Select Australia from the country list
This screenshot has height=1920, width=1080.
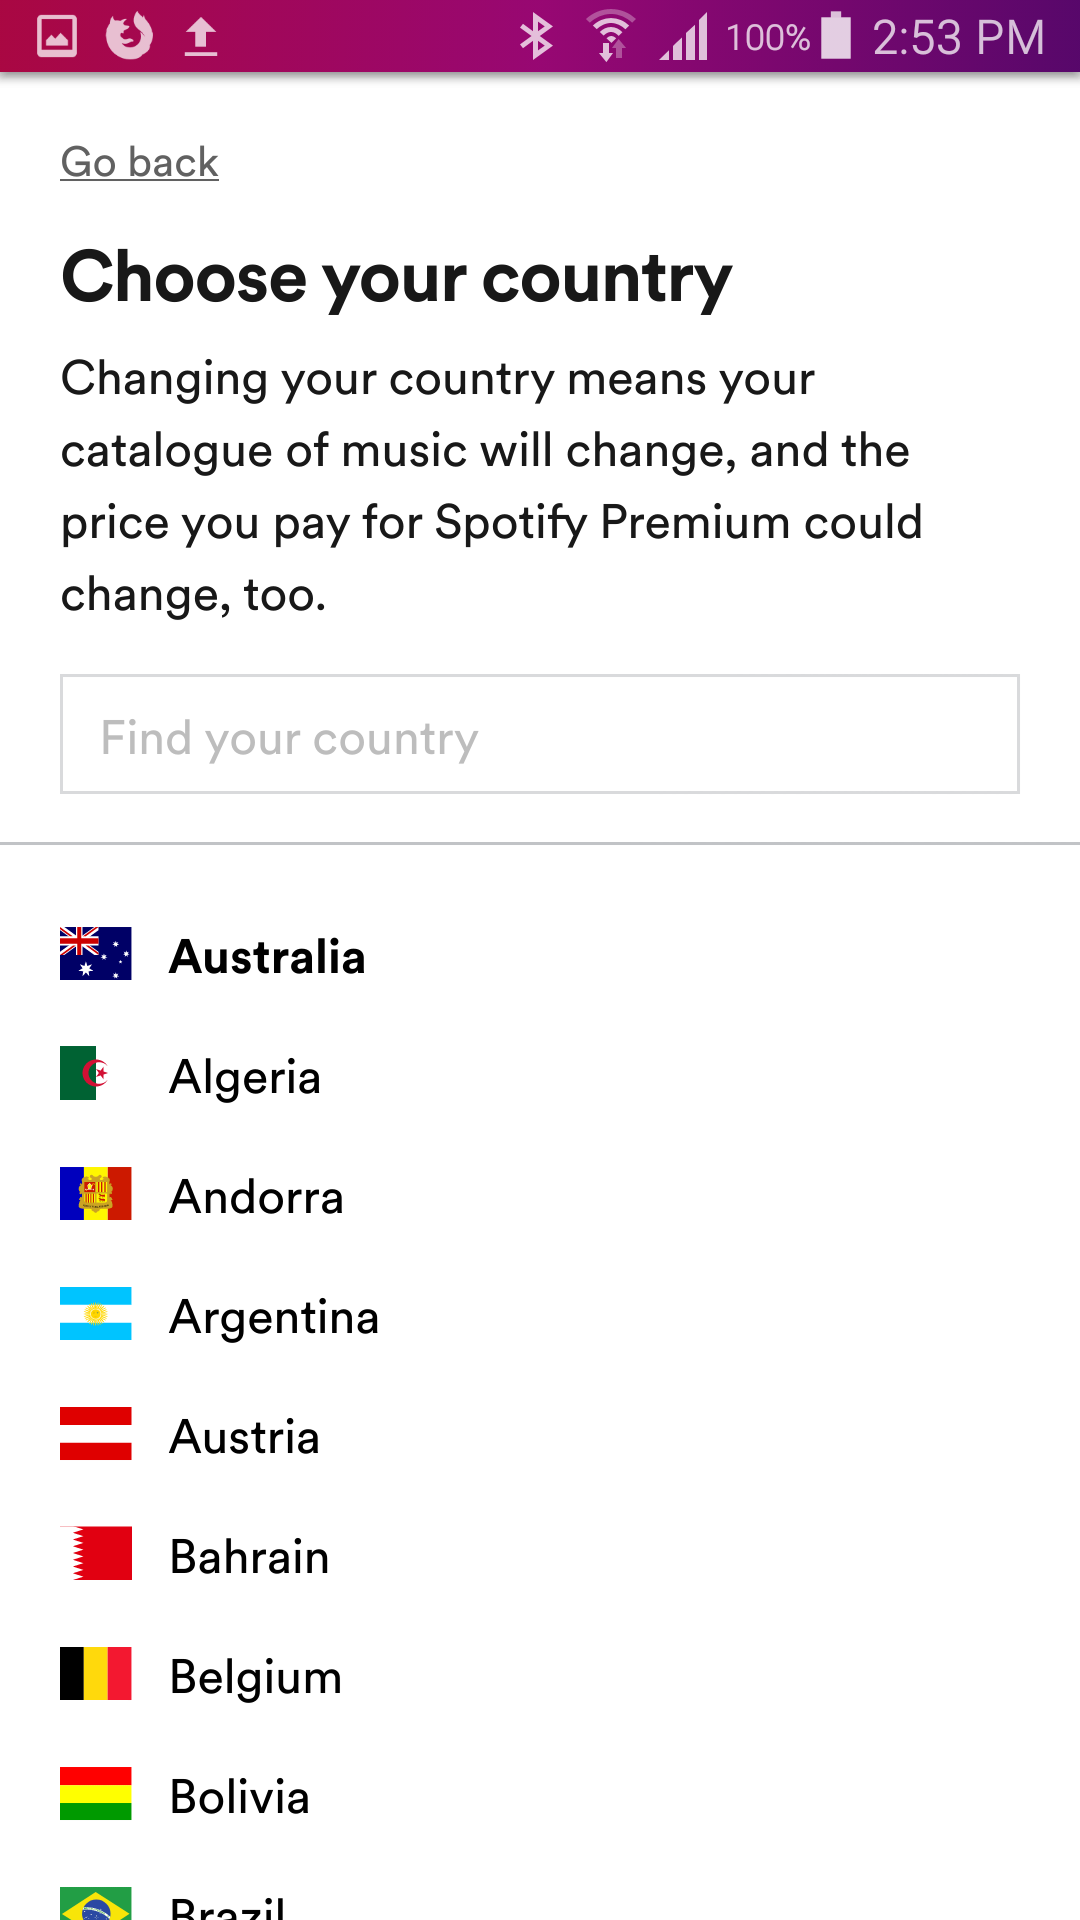[x=267, y=956]
